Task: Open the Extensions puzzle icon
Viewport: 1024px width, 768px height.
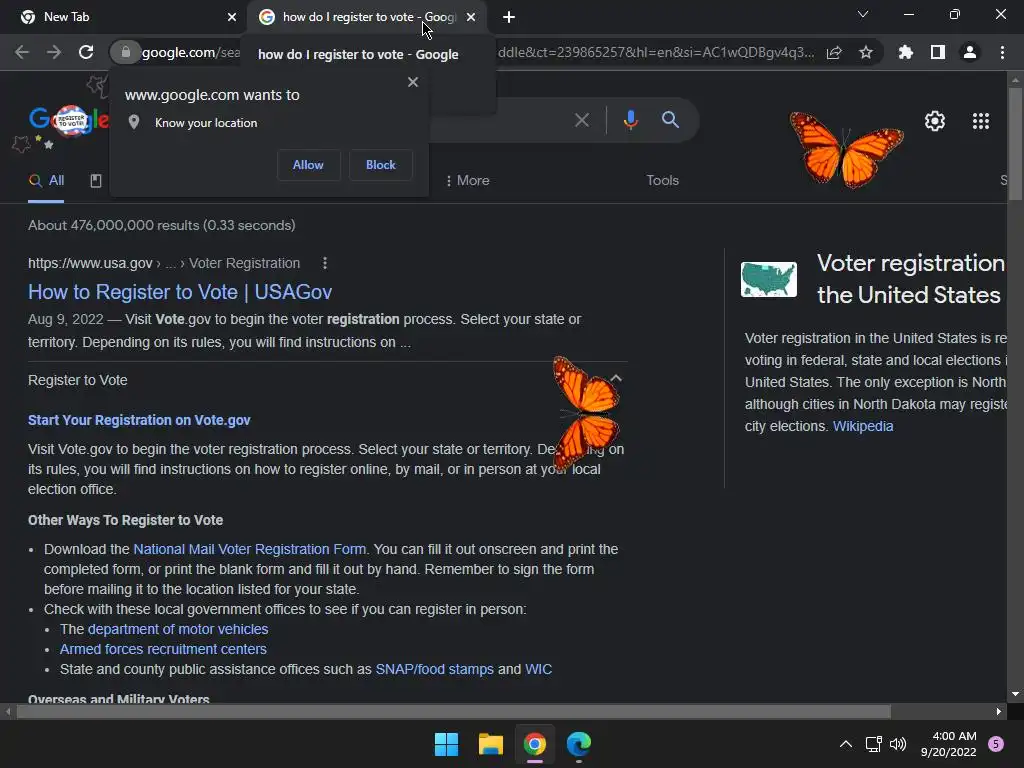Action: [x=906, y=52]
